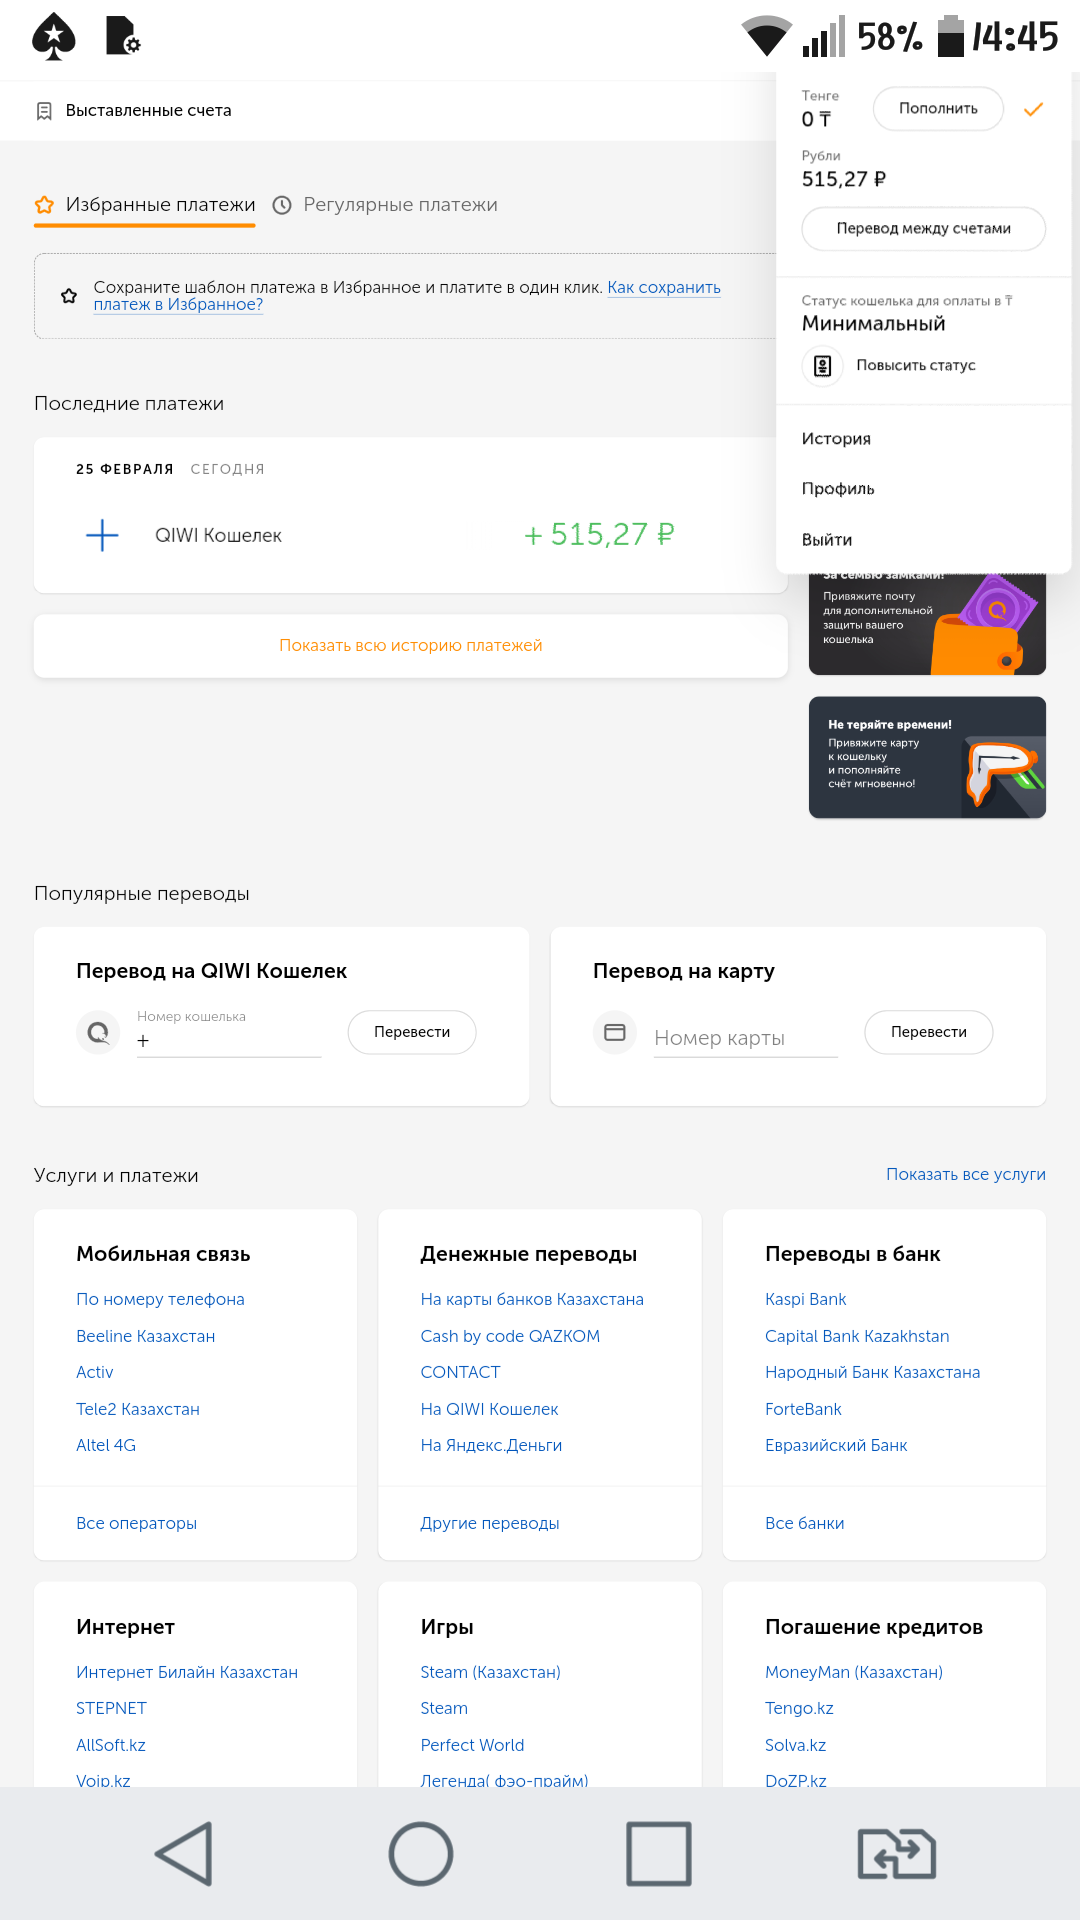Select the checked Тенге account checkmark

[1033, 109]
